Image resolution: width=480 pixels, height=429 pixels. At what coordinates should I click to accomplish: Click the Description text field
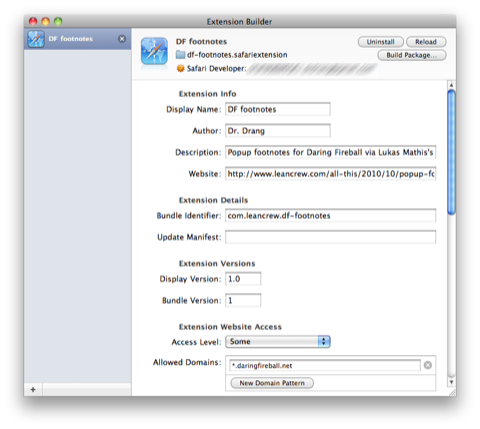coord(330,152)
